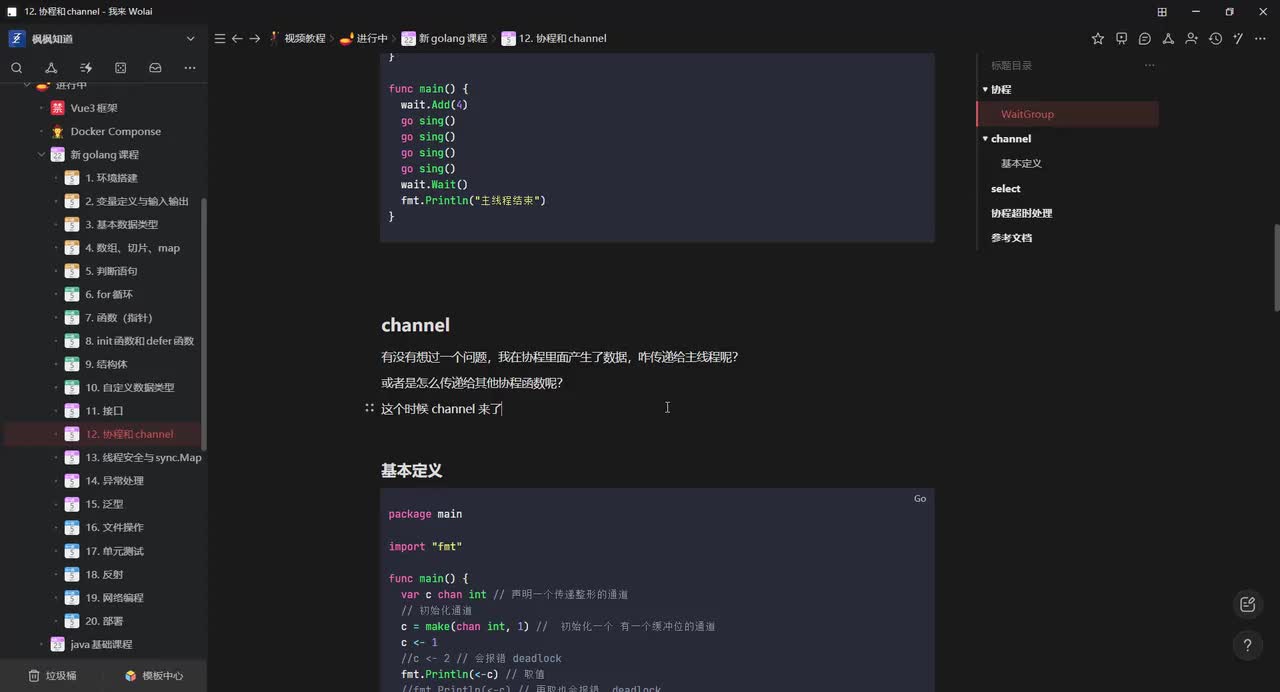Click the page vertical scrollbar thumb
1280x692 pixels.
1276,268
